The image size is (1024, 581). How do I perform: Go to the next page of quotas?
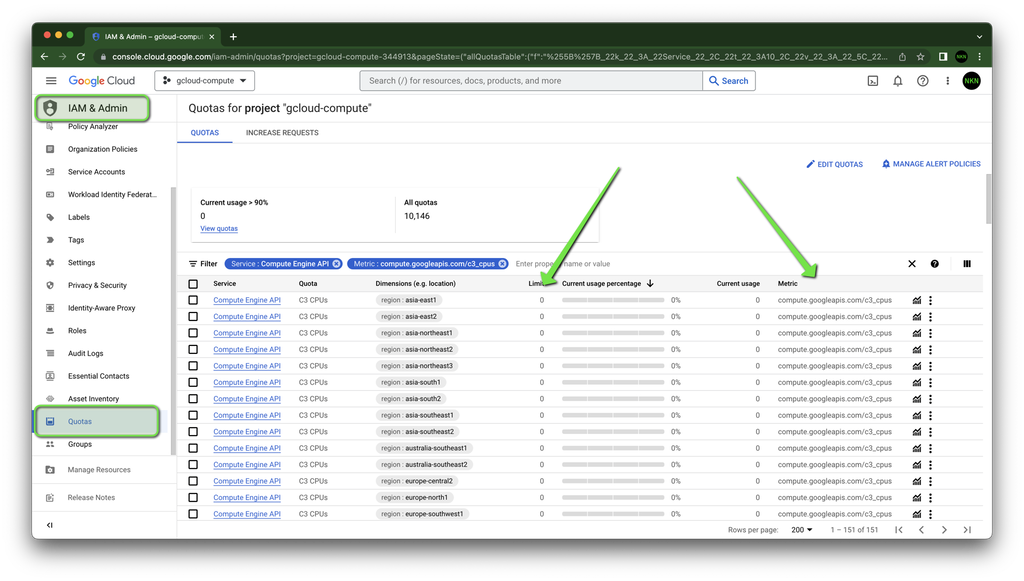[944, 530]
